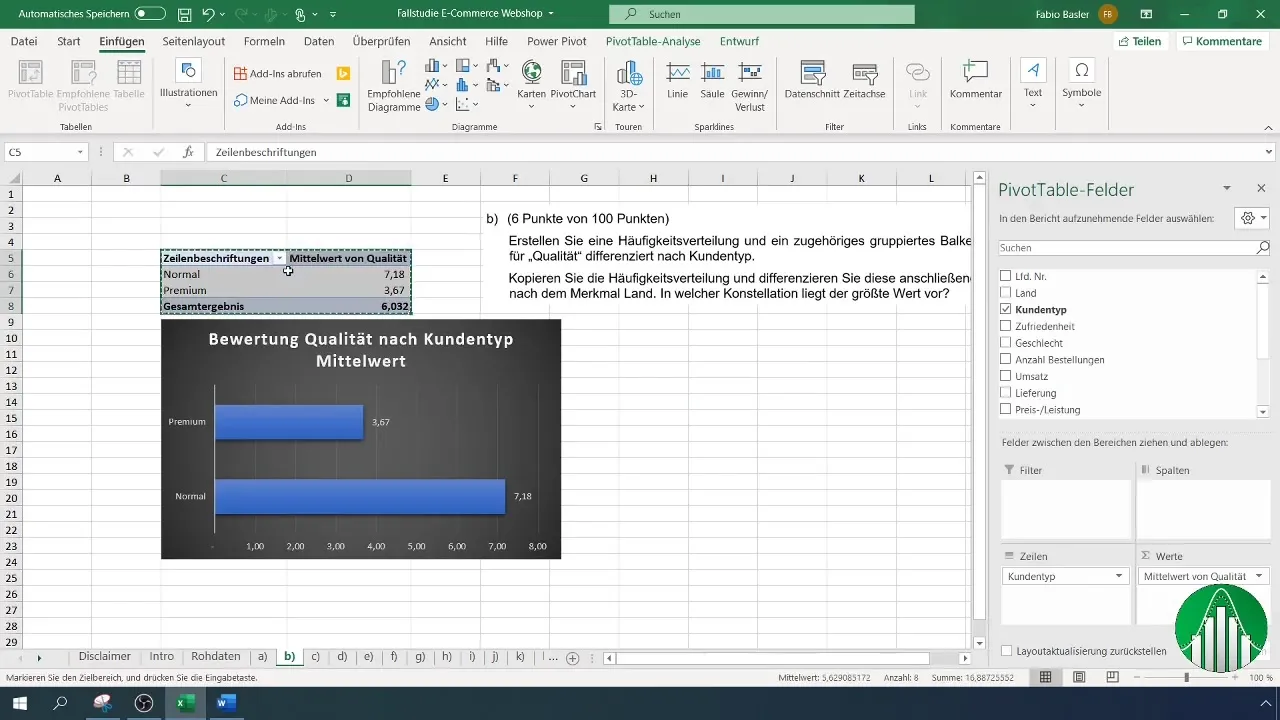The width and height of the screenshot is (1280, 720).
Task: Click Meine Add-Ins button
Action: [275, 101]
